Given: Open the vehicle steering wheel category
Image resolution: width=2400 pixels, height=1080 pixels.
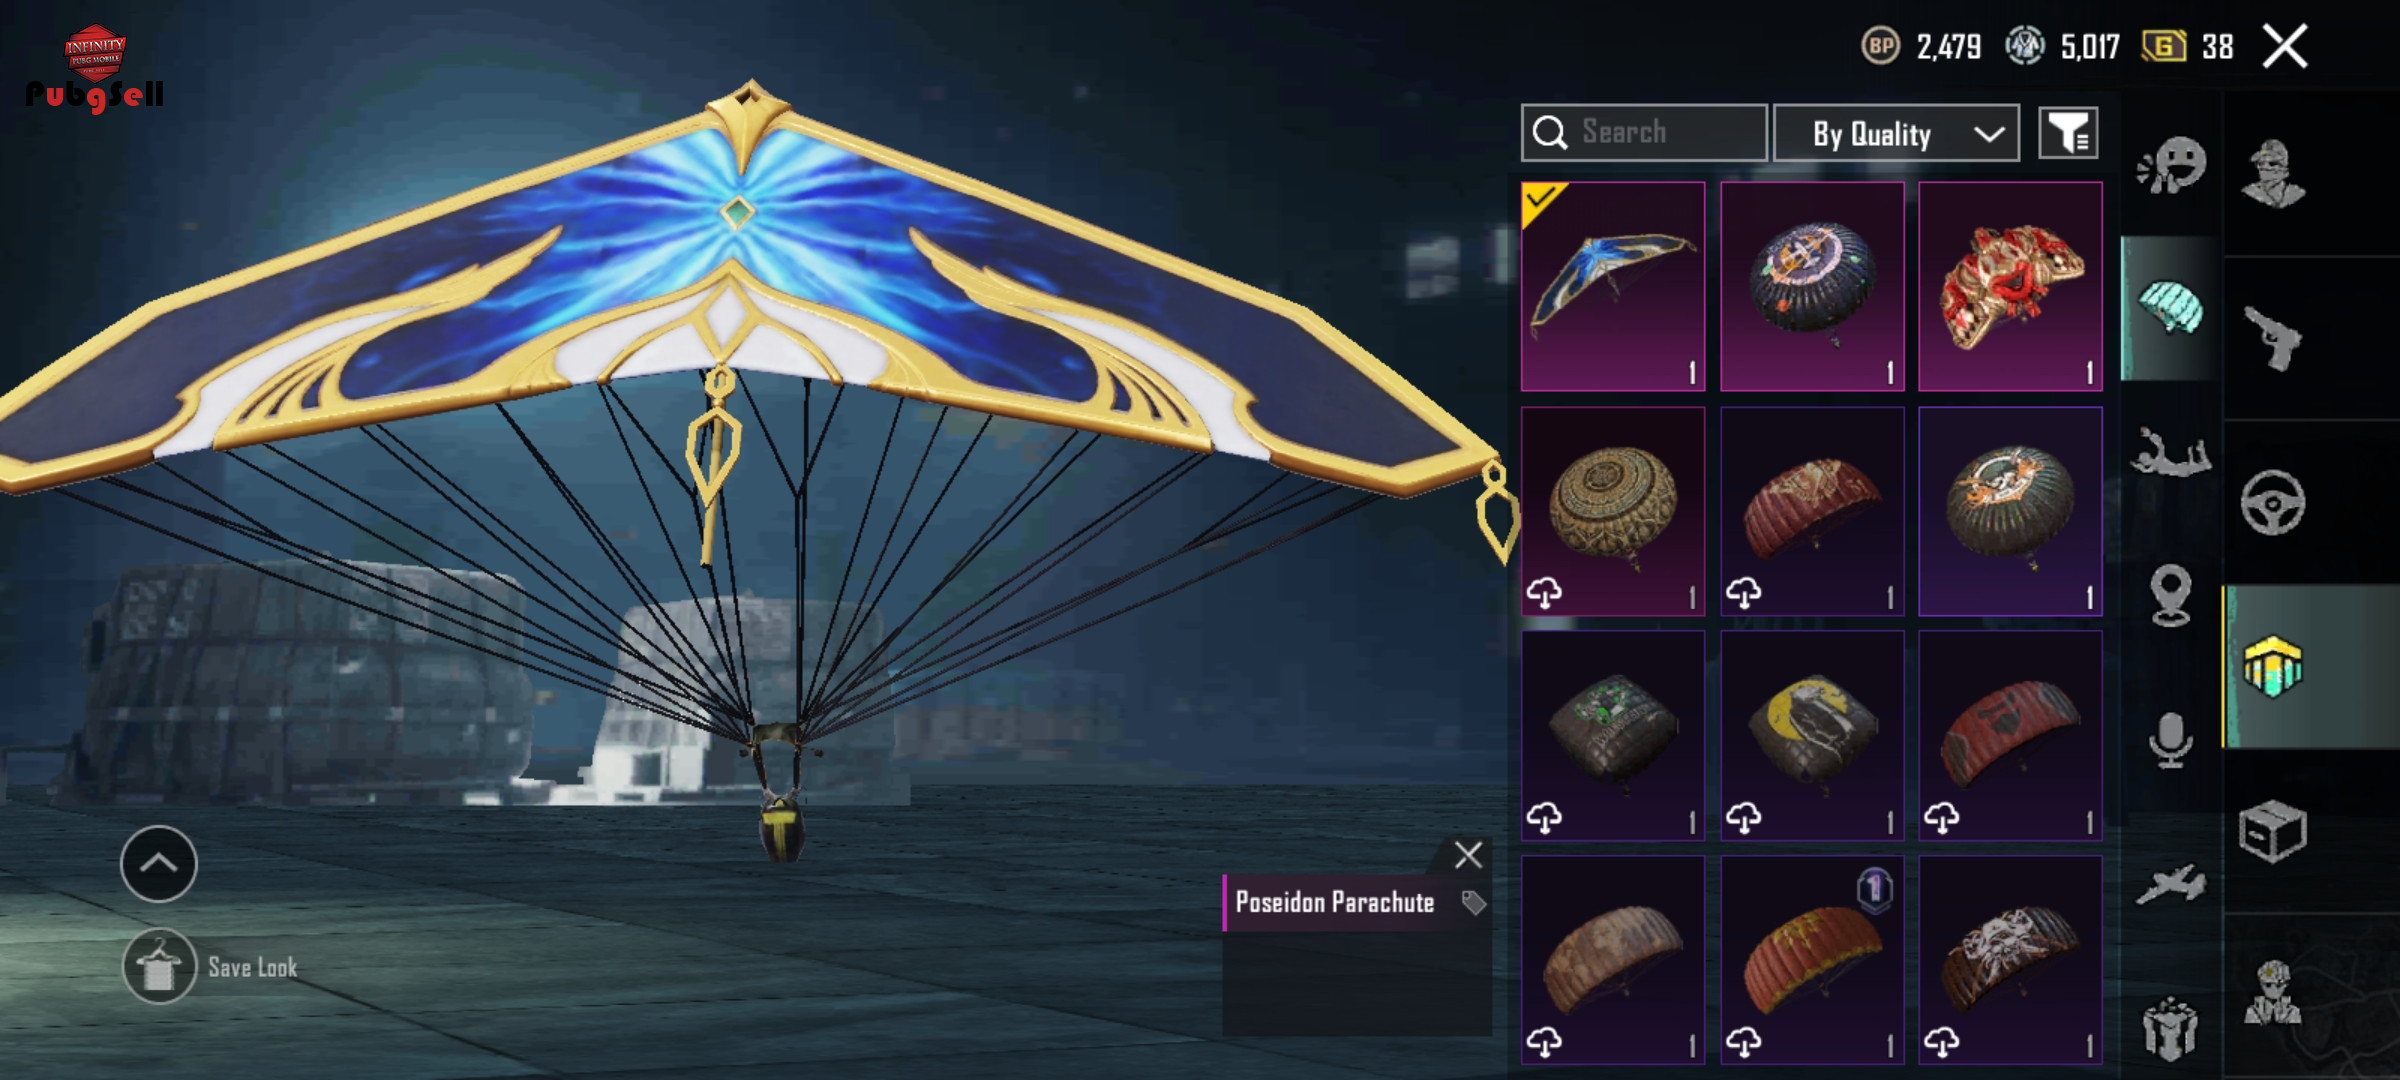Looking at the screenshot, I should 2273,502.
